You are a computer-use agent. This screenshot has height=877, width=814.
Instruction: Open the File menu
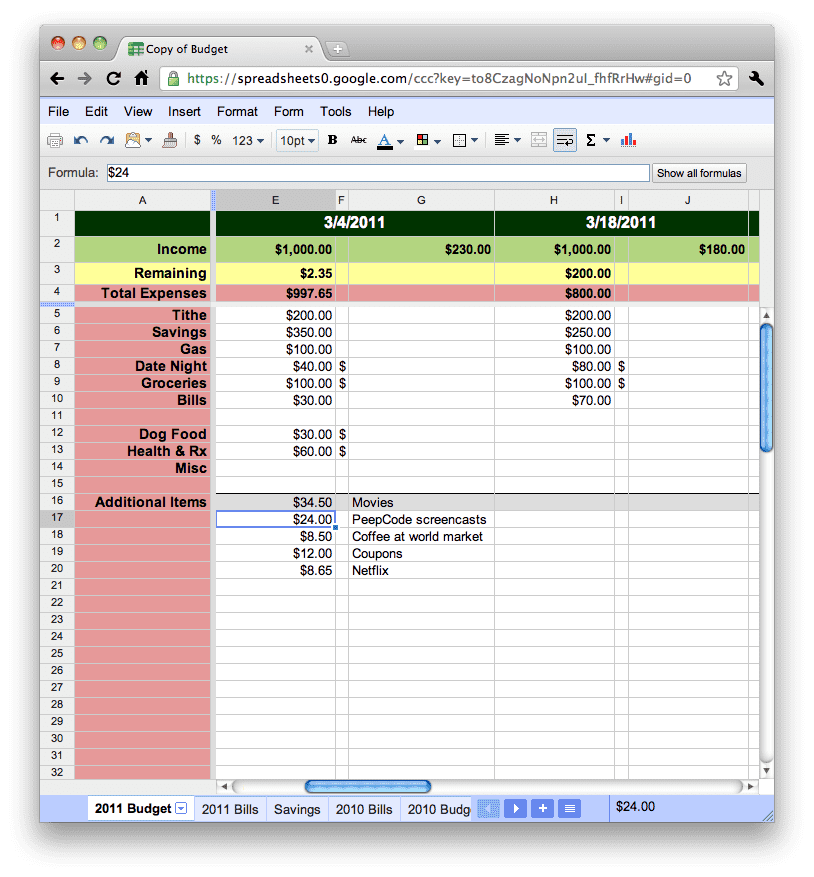point(58,111)
